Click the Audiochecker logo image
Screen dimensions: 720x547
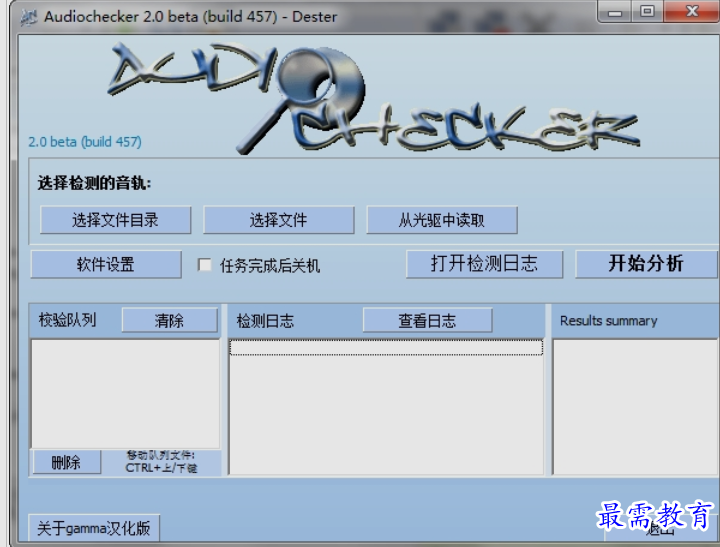(x=373, y=98)
